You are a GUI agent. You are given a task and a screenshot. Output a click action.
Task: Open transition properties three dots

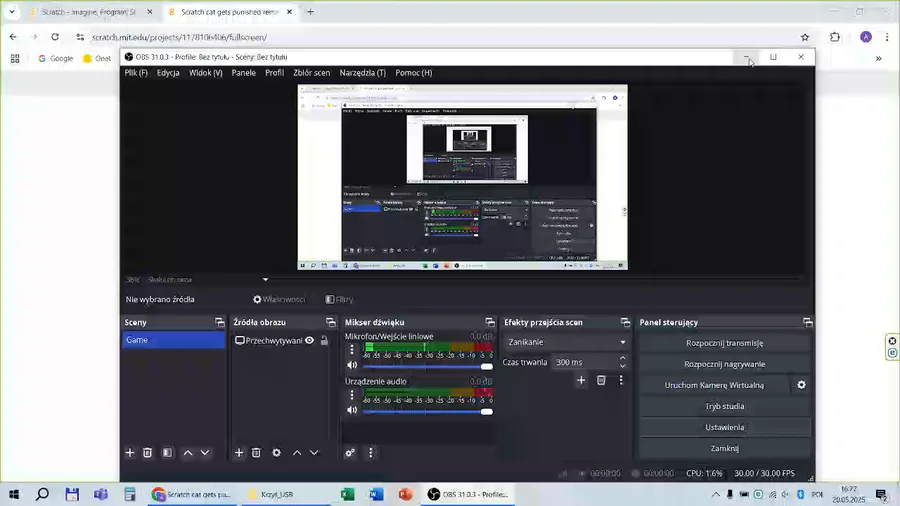(621, 380)
